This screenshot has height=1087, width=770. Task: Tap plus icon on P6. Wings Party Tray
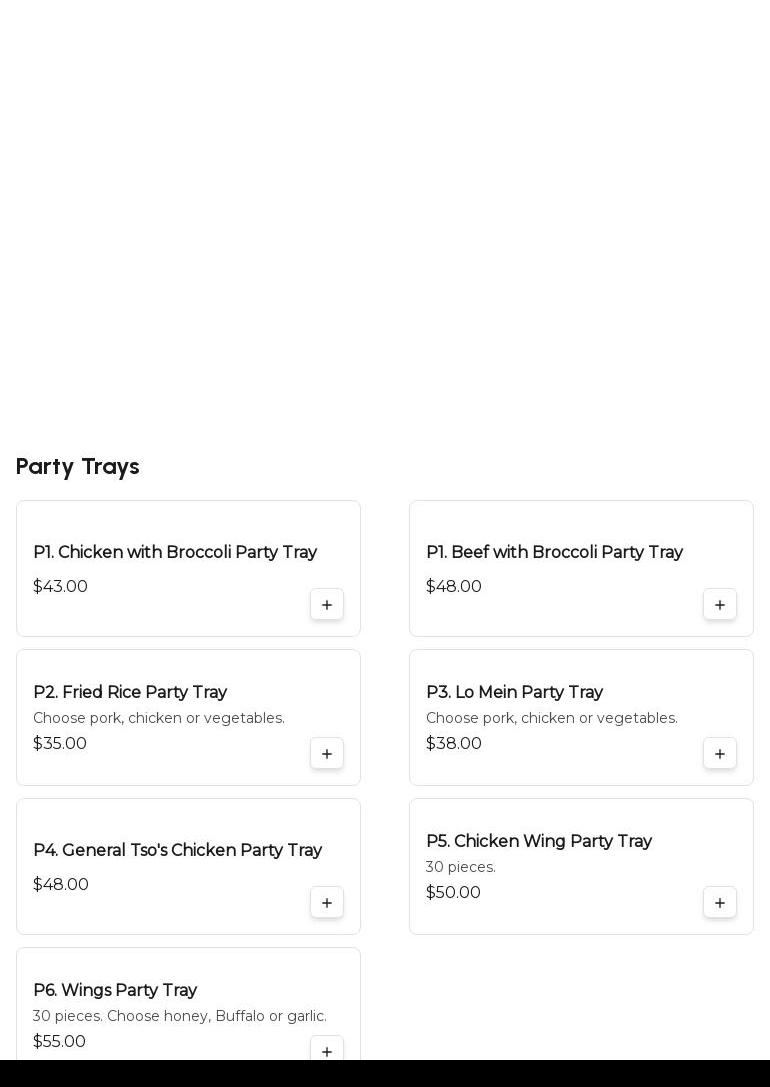pyautogui.click(x=327, y=1051)
